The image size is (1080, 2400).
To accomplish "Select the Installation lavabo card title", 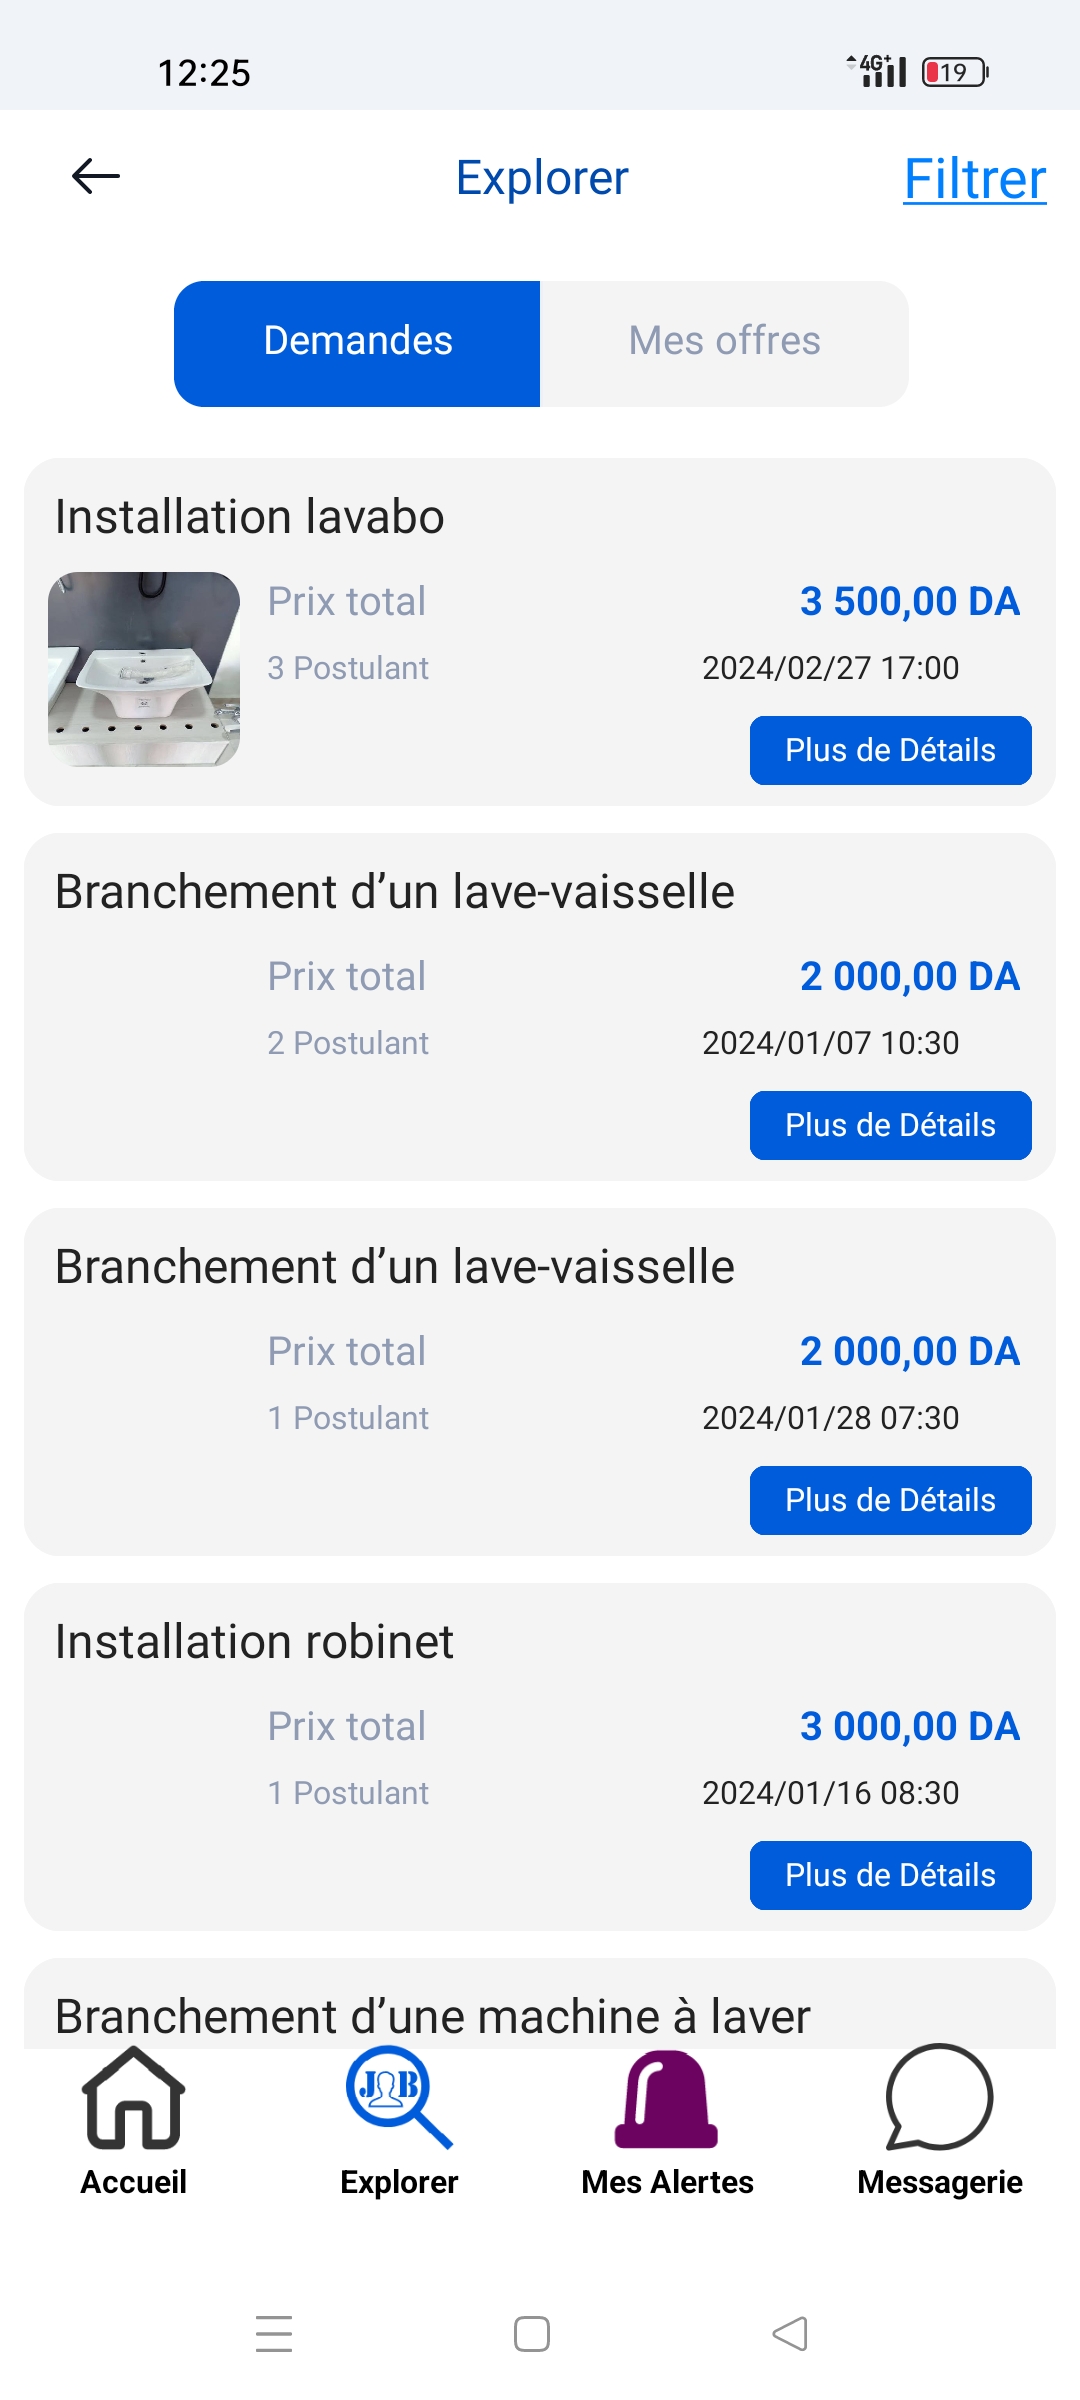I will [250, 517].
